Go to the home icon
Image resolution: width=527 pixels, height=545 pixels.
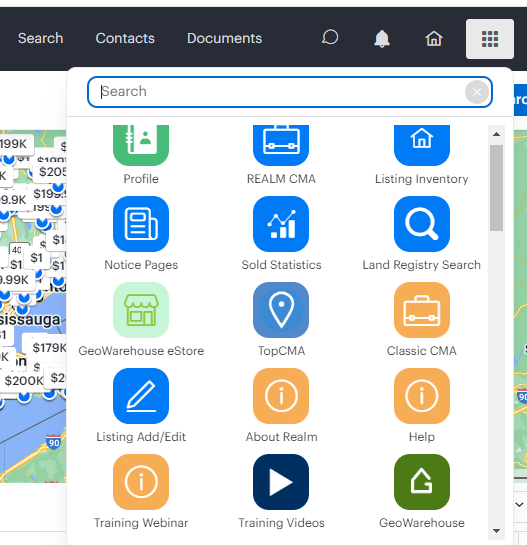(x=434, y=38)
